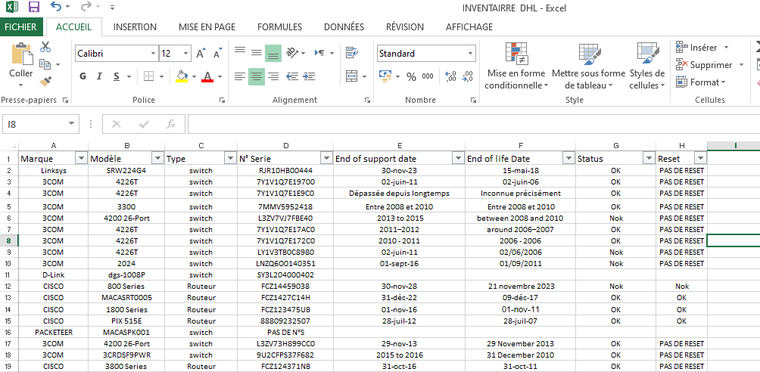
Task: Open the N° Serie column filter dropdown
Action: 326,159
